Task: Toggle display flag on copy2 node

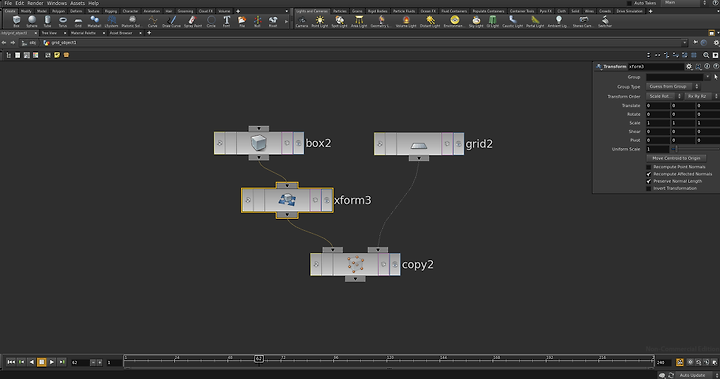Action: coord(395,265)
